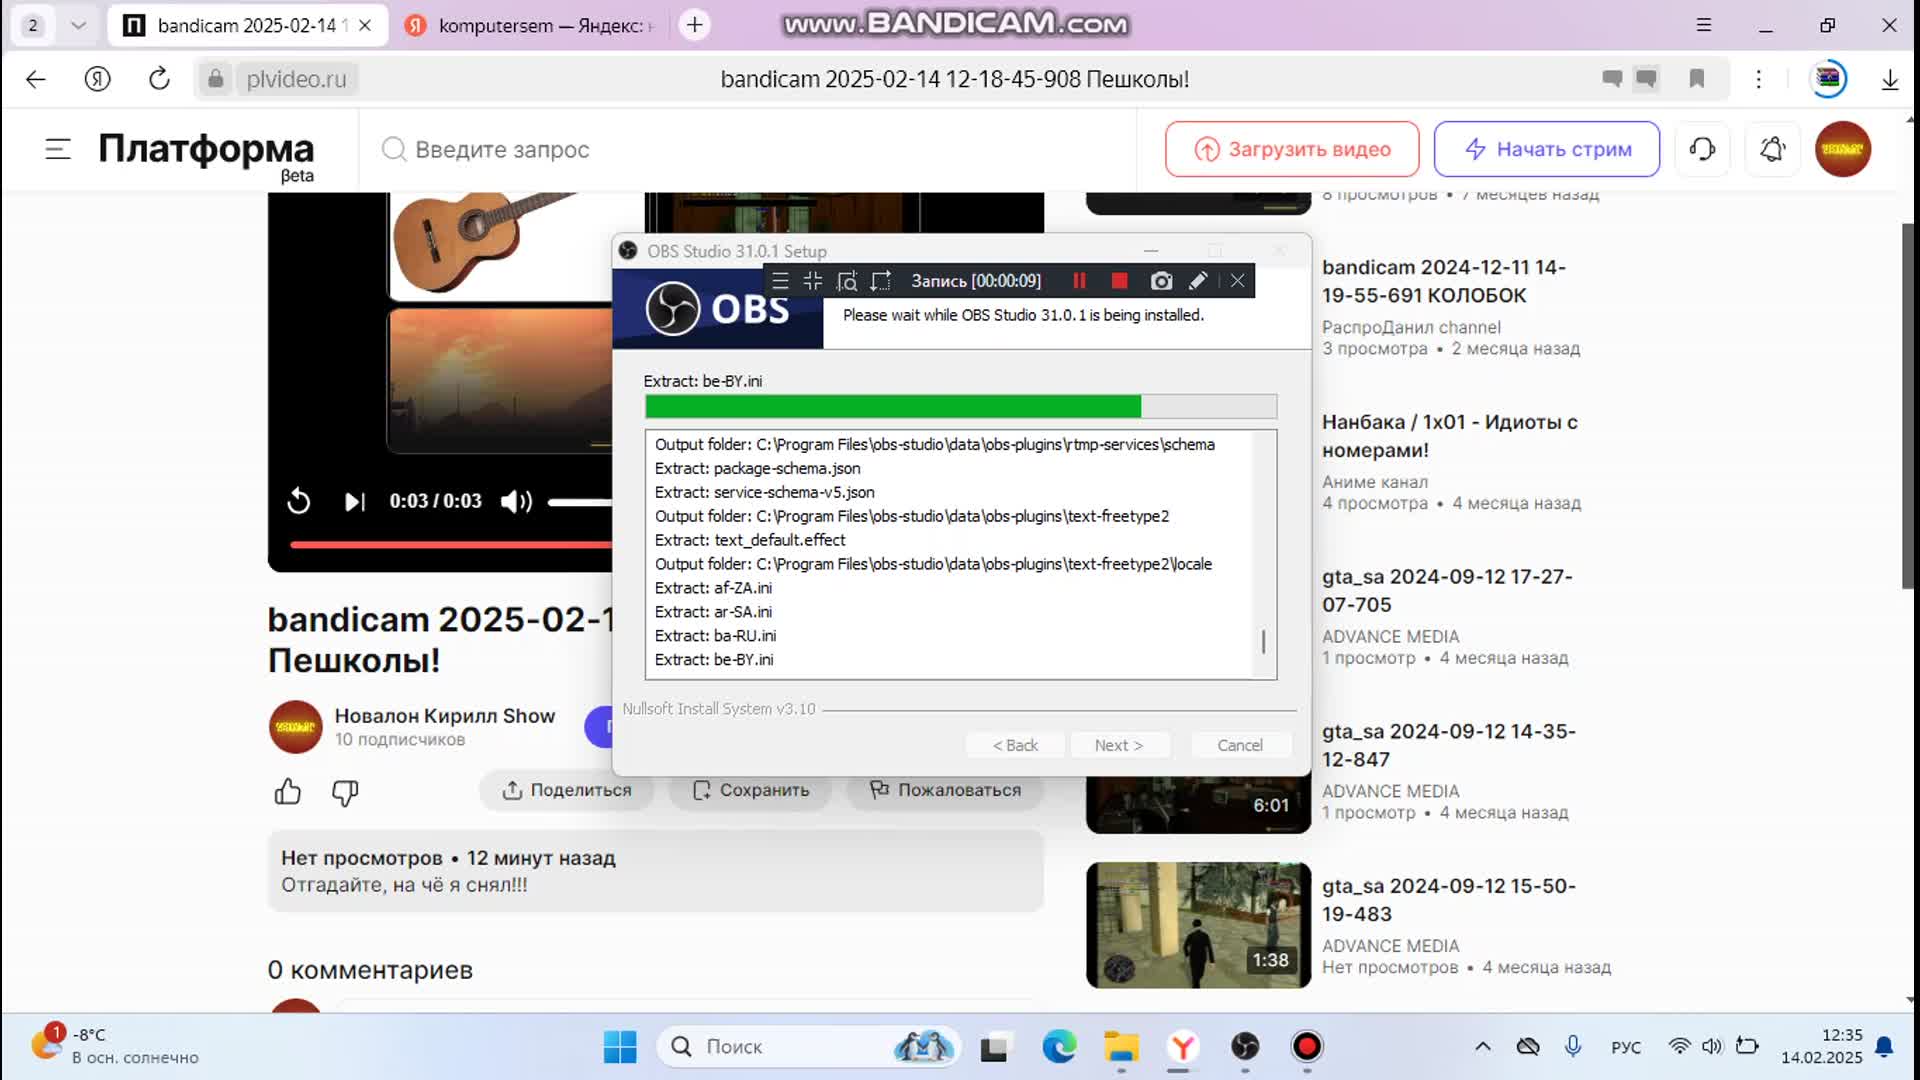Seek on the red video progress bar

pyautogui.click(x=450, y=545)
